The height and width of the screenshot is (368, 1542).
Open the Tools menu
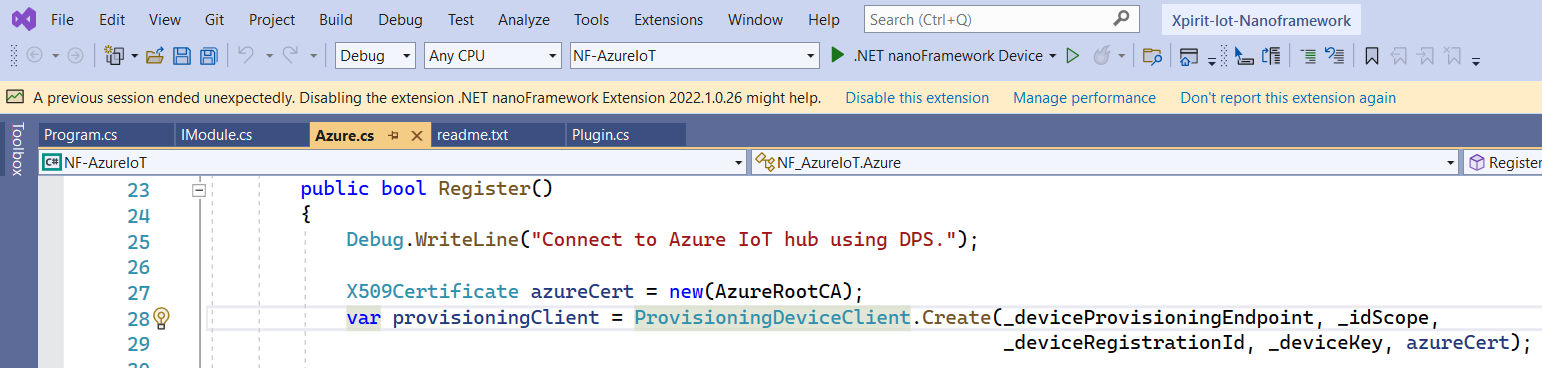point(592,19)
